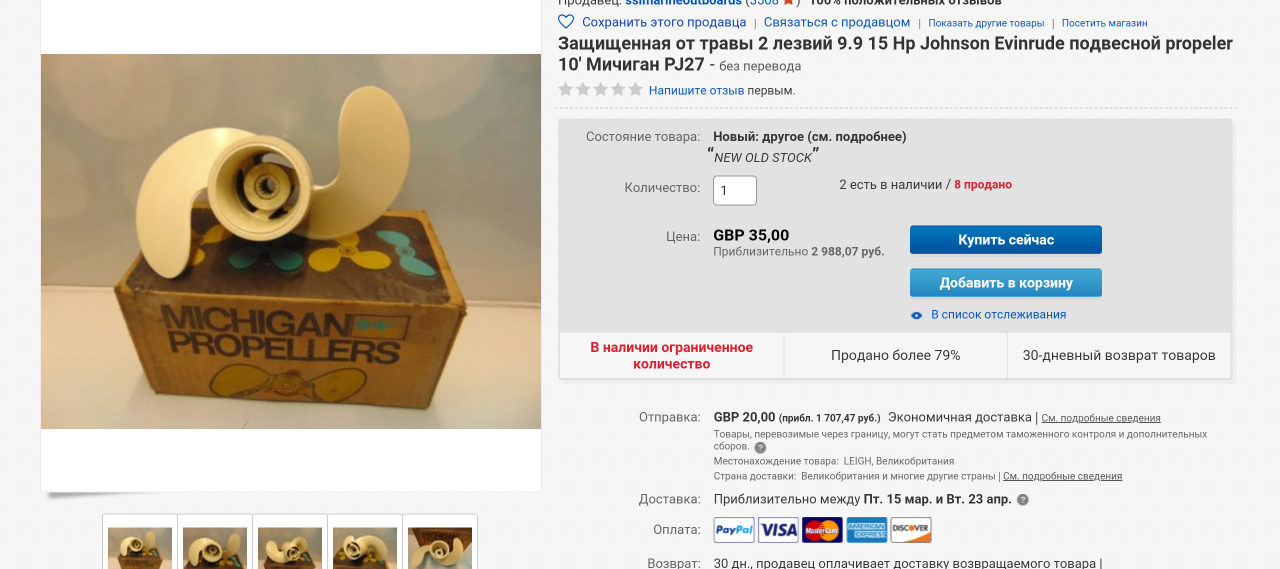This screenshot has width=1280, height=569.
Task: Open Посетить магазин link
Action: click(x=1105, y=23)
